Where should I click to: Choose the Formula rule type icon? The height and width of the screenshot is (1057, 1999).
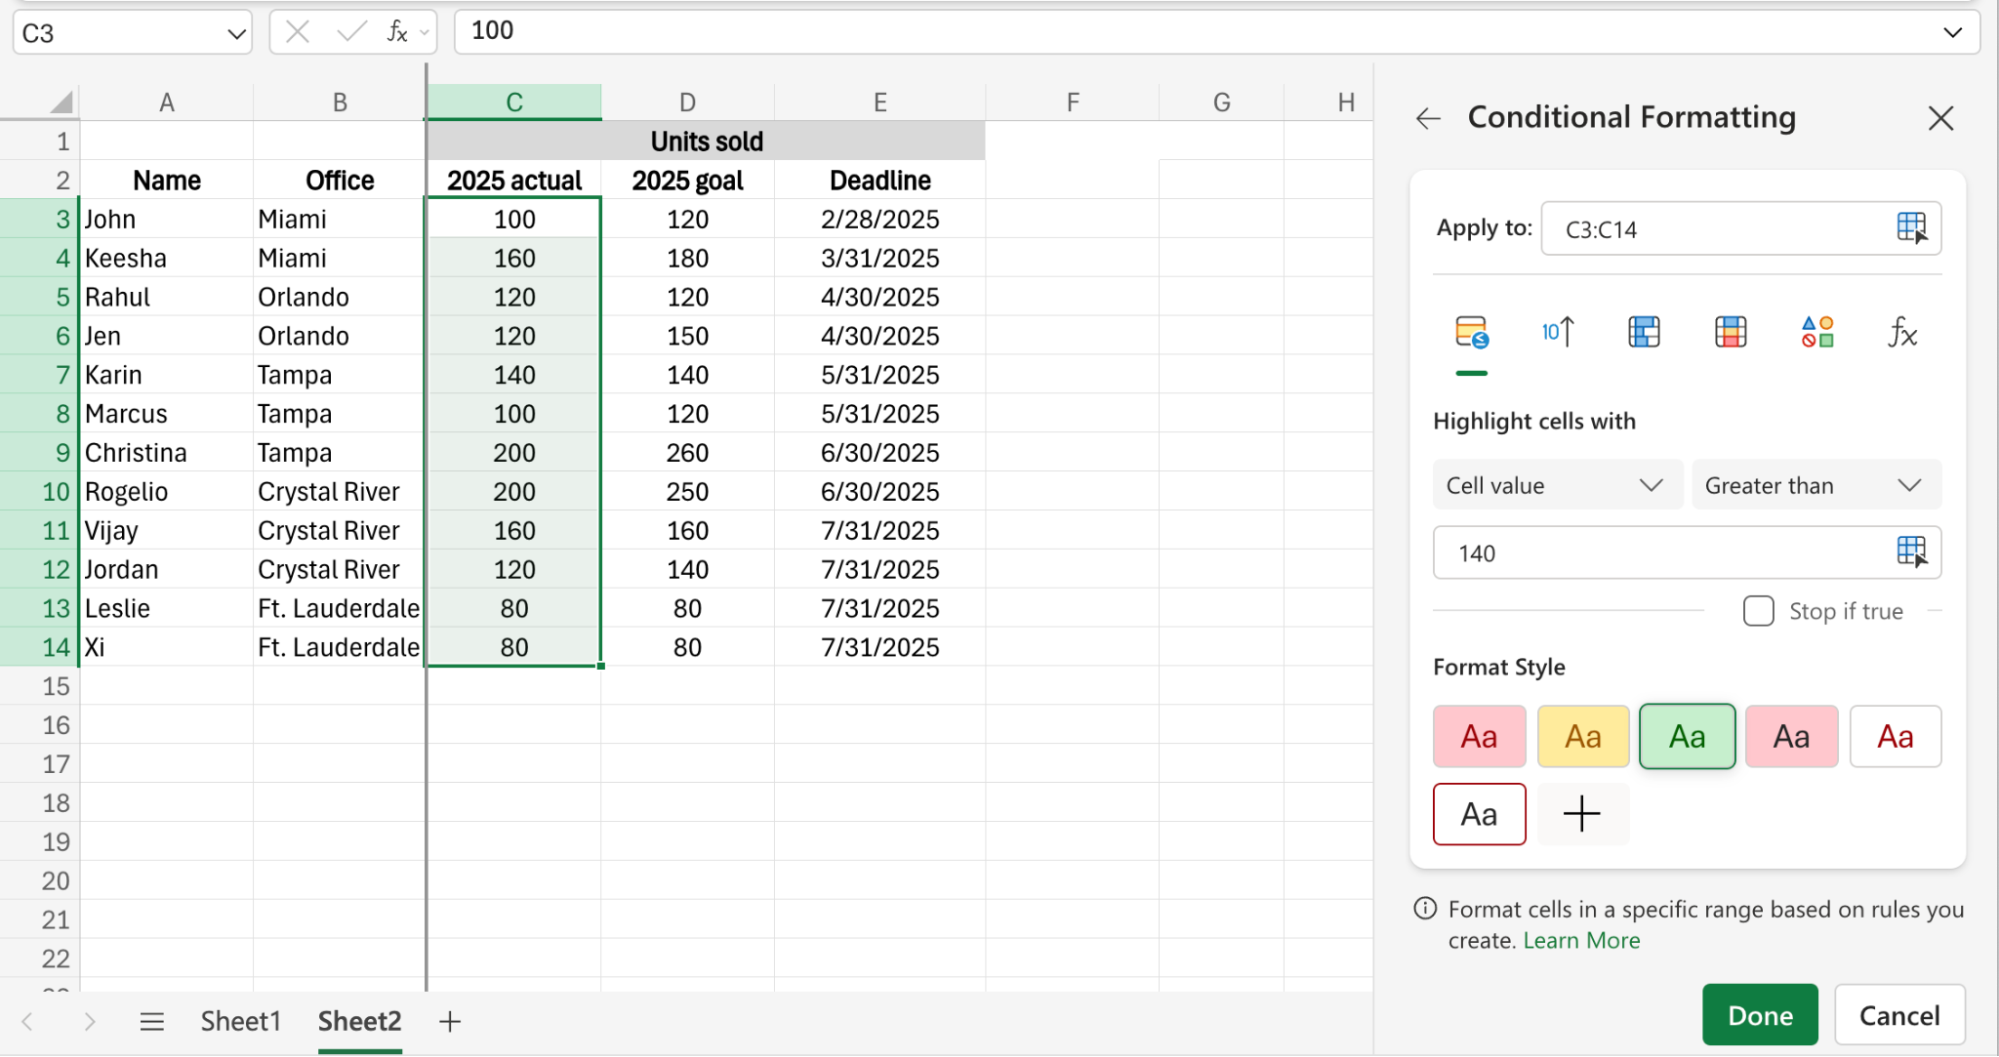point(1902,332)
